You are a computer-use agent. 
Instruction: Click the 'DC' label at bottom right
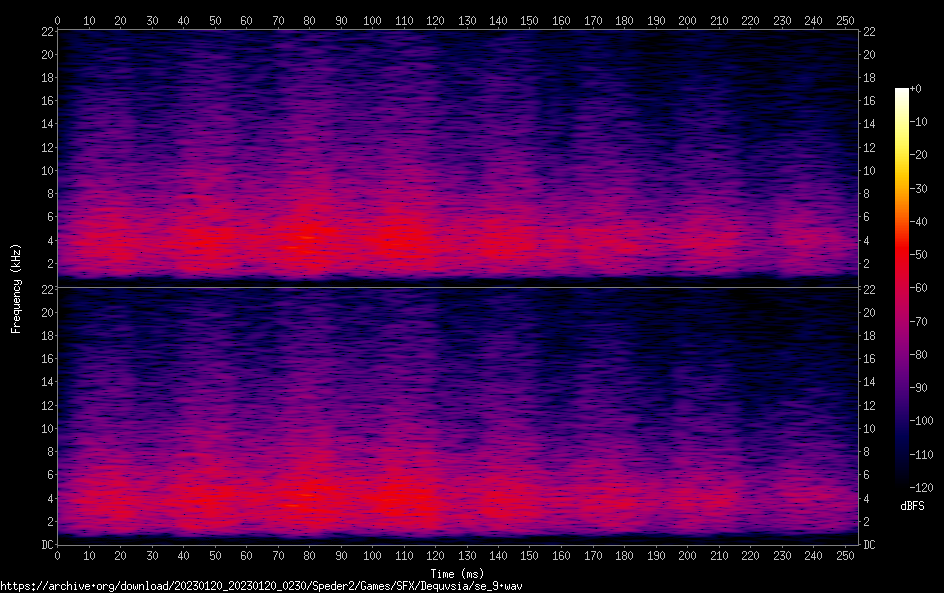(870, 544)
